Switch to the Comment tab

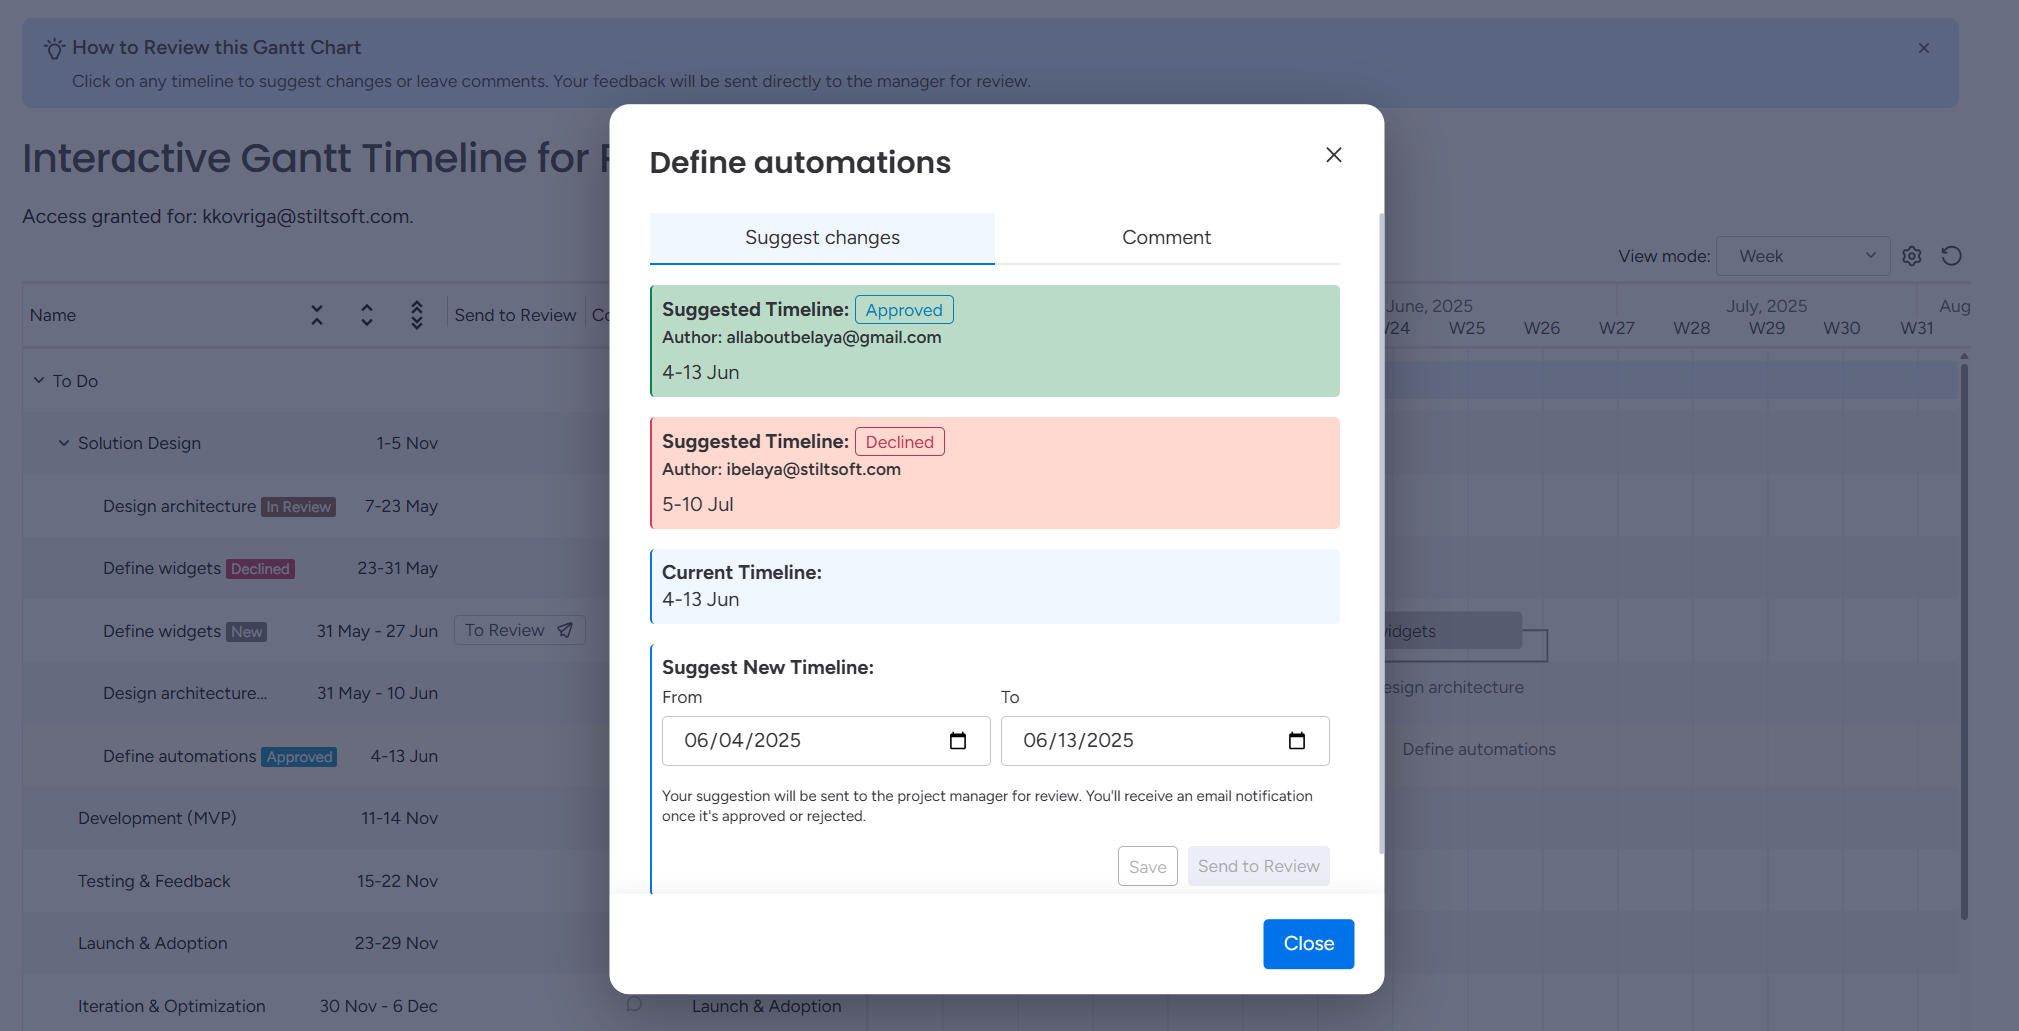1166,238
